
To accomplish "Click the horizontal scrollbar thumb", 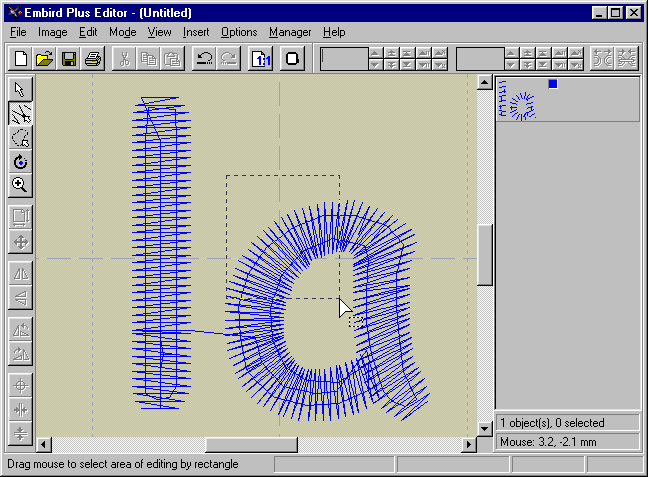I will tap(251, 445).
